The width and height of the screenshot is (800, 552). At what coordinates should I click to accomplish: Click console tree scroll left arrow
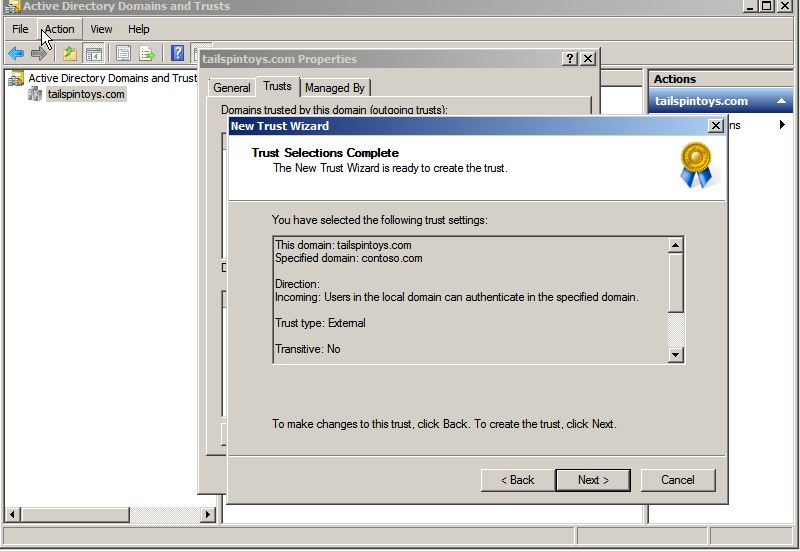[13, 515]
